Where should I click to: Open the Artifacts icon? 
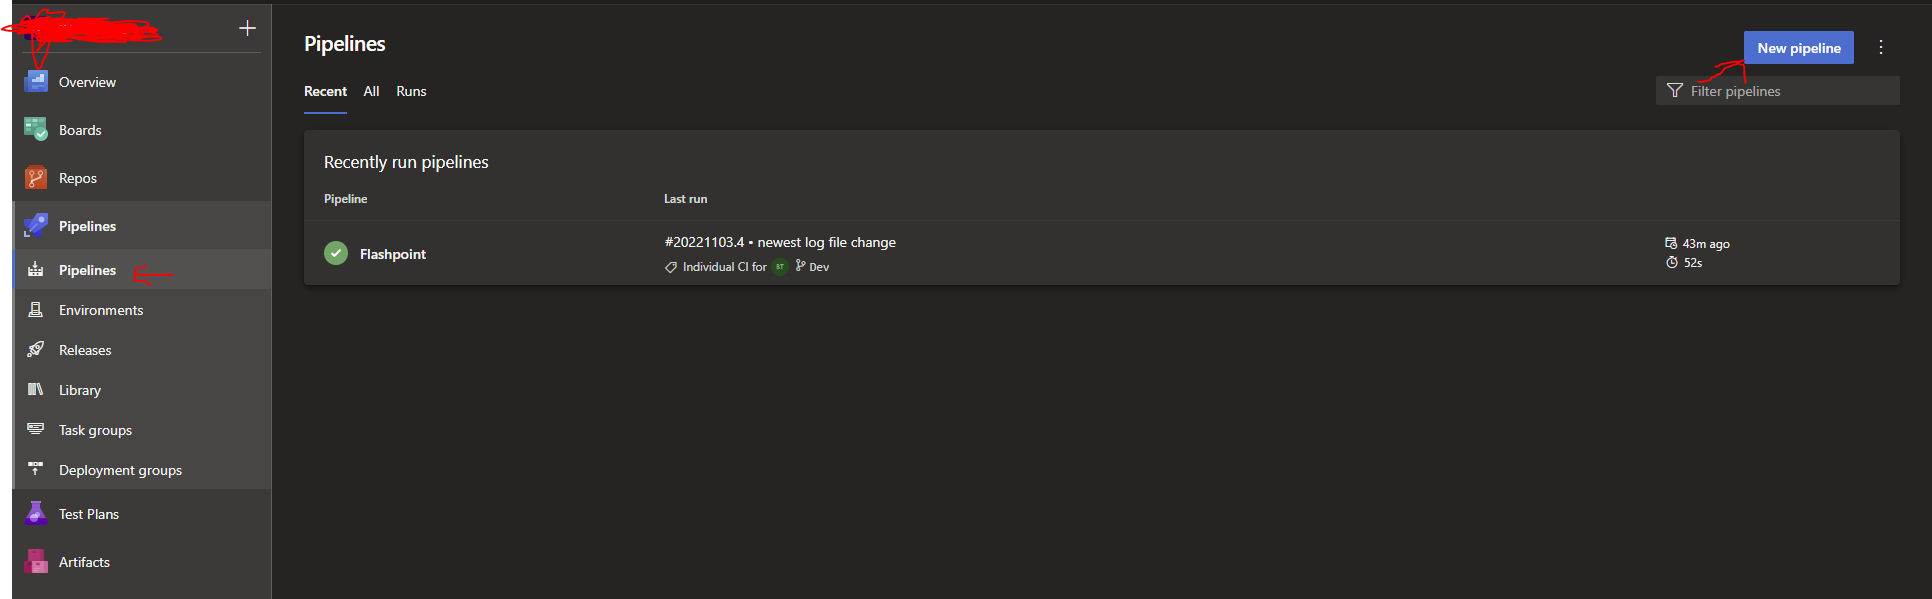[36, 561]
